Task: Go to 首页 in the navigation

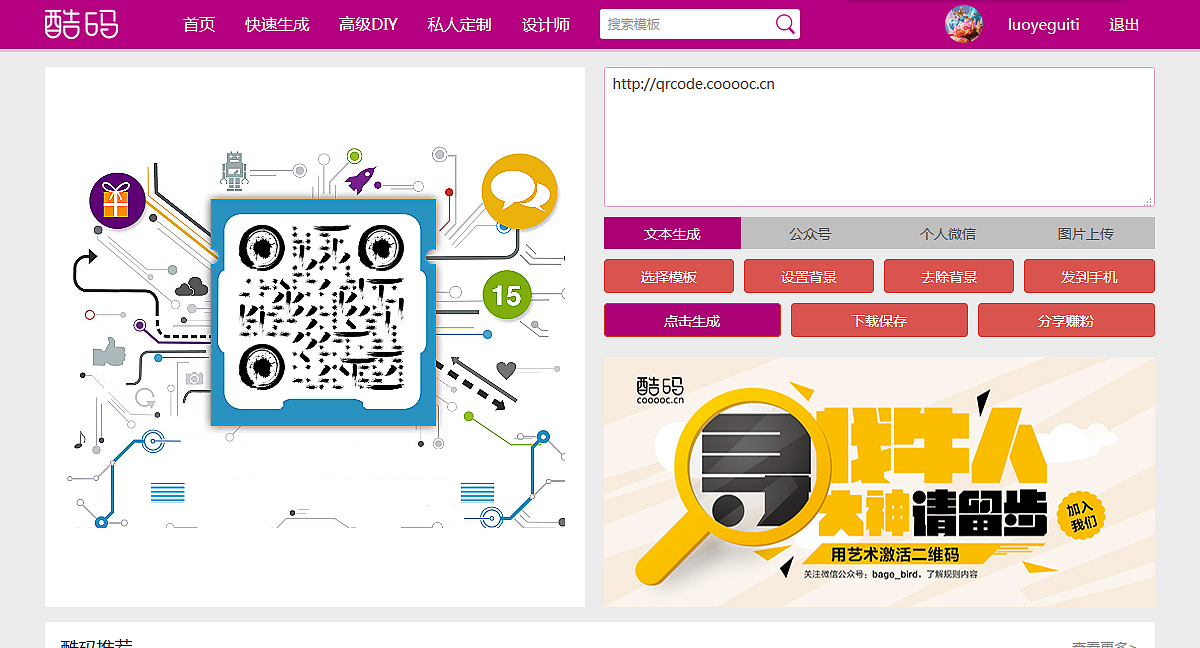Action: coord(199,24)
